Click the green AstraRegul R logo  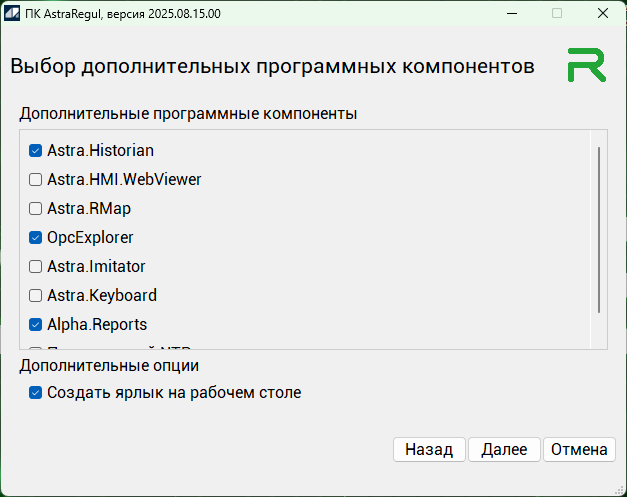click(x=586, y=65)
